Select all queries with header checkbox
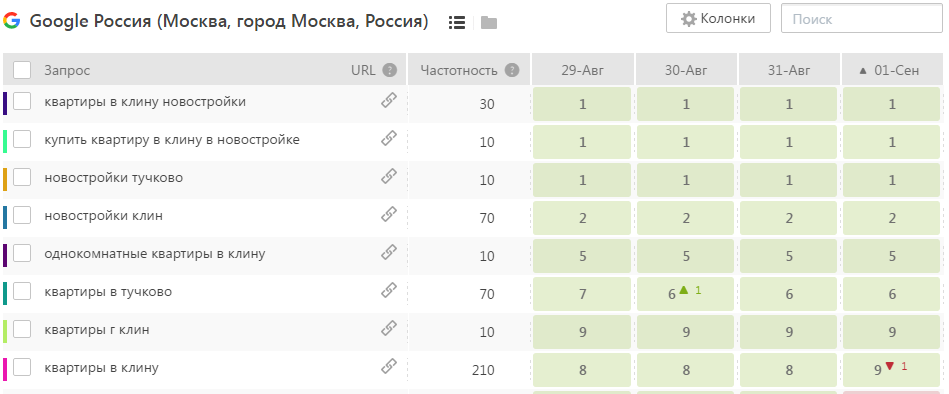Viewport: 949px width, 394px height. click(22, 70)
